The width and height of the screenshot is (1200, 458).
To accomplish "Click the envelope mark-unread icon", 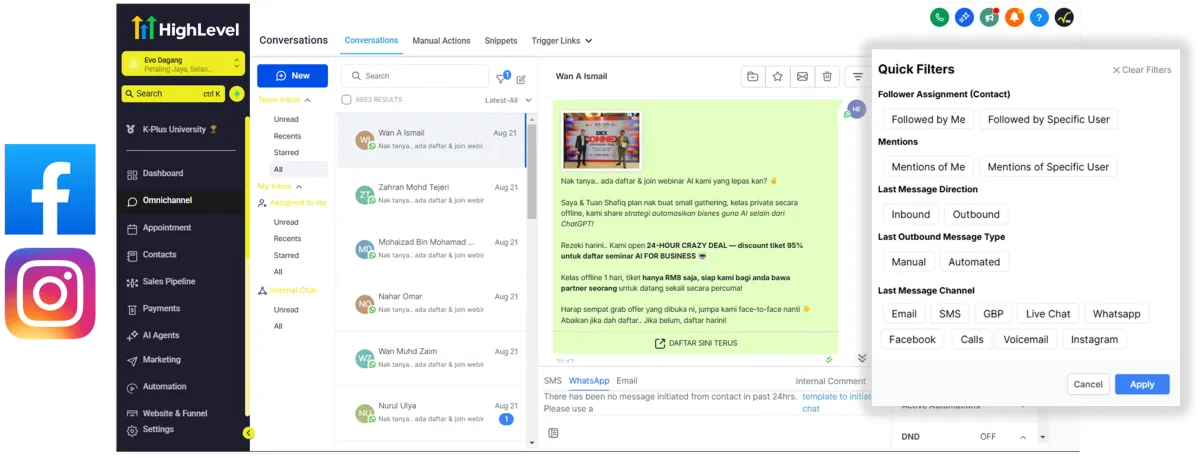I will tap(802, 76).
